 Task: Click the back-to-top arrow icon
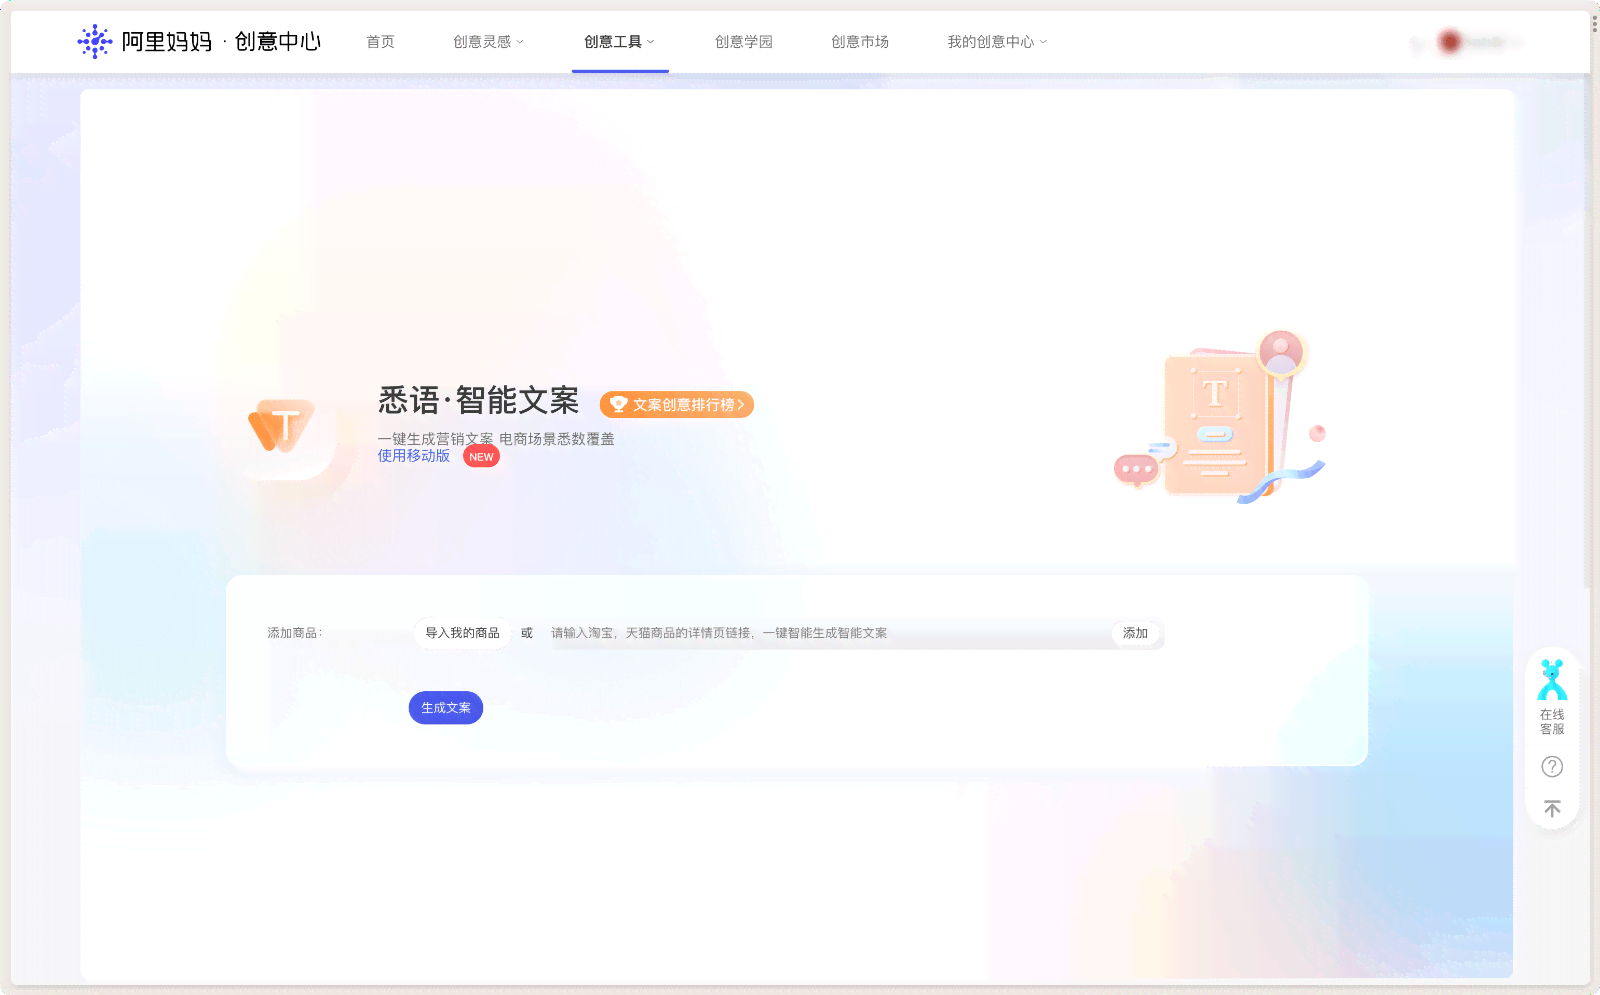(x=1552, y=809)
